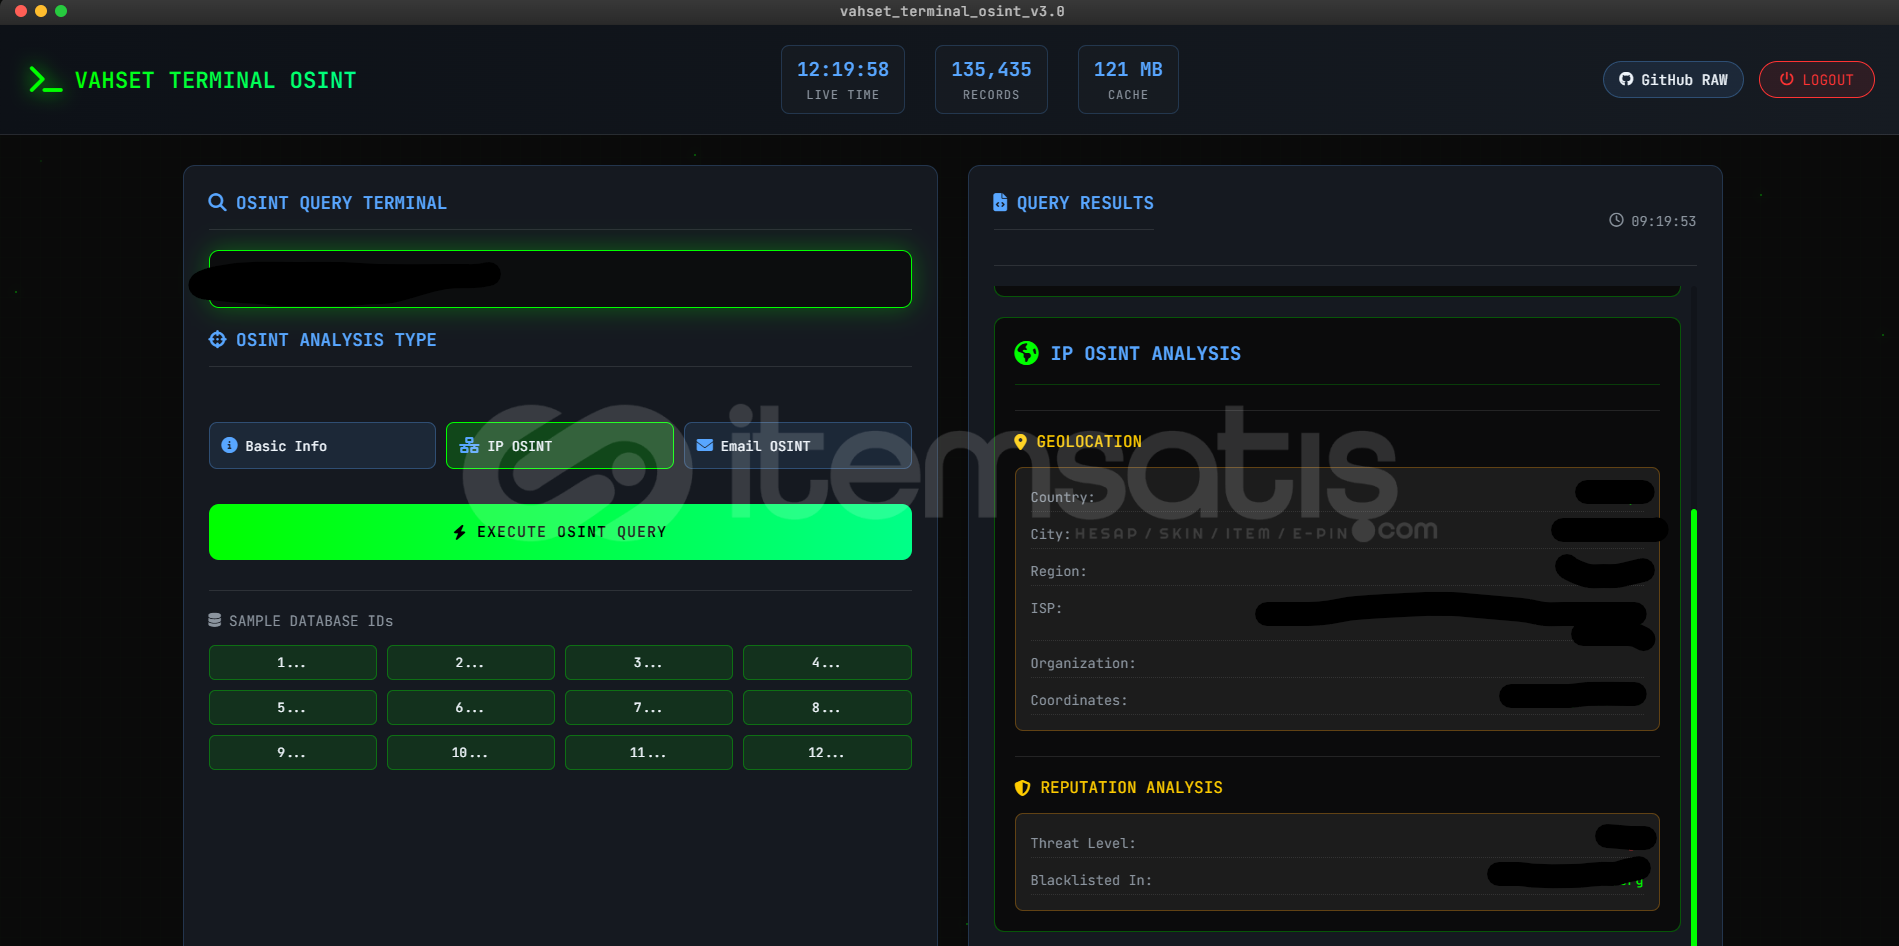Choose sample database ID 12...
The width and height of the screenshot is (1899, 946).
click(827, 752)
